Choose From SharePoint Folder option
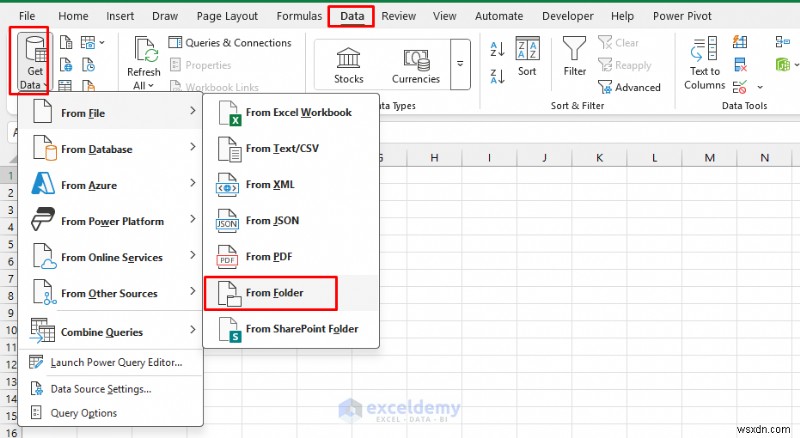 point(291,329)
